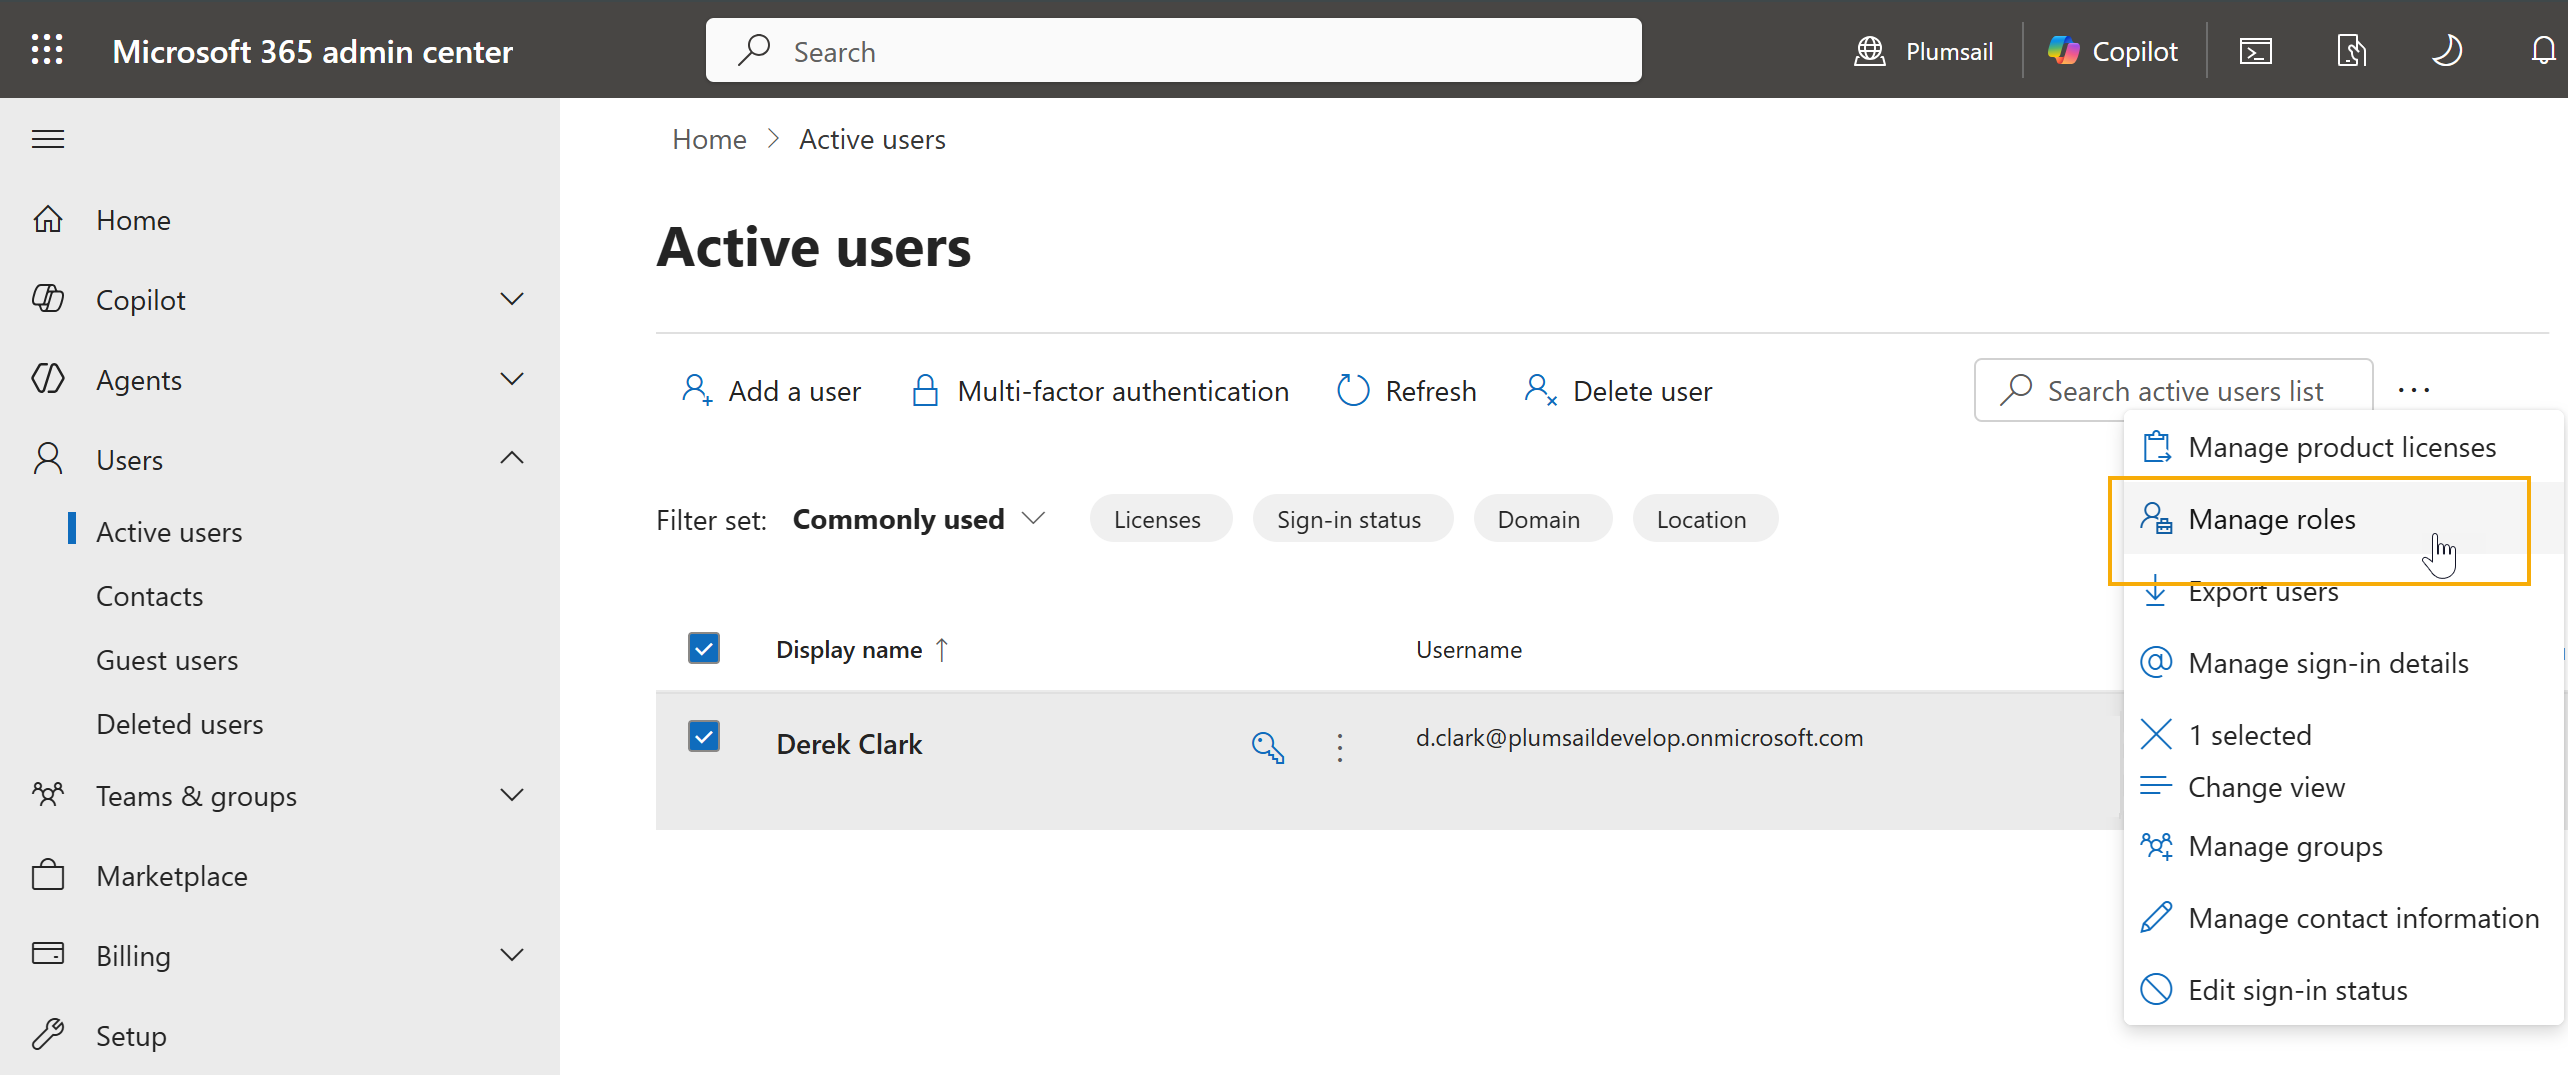Expand the Agents sidebar section chevron
This screenshot has width=2568, height=1075.
(x=512, y=379)
